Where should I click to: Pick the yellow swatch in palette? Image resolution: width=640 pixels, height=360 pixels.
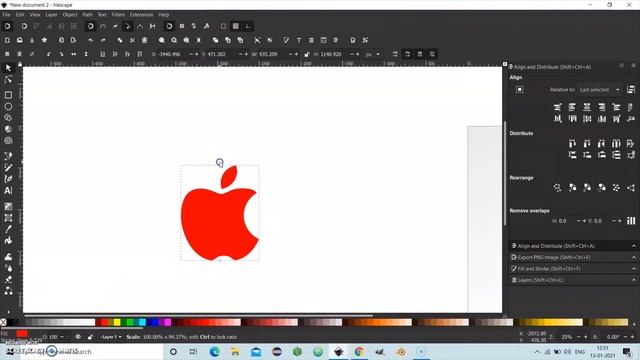[117, 322]
